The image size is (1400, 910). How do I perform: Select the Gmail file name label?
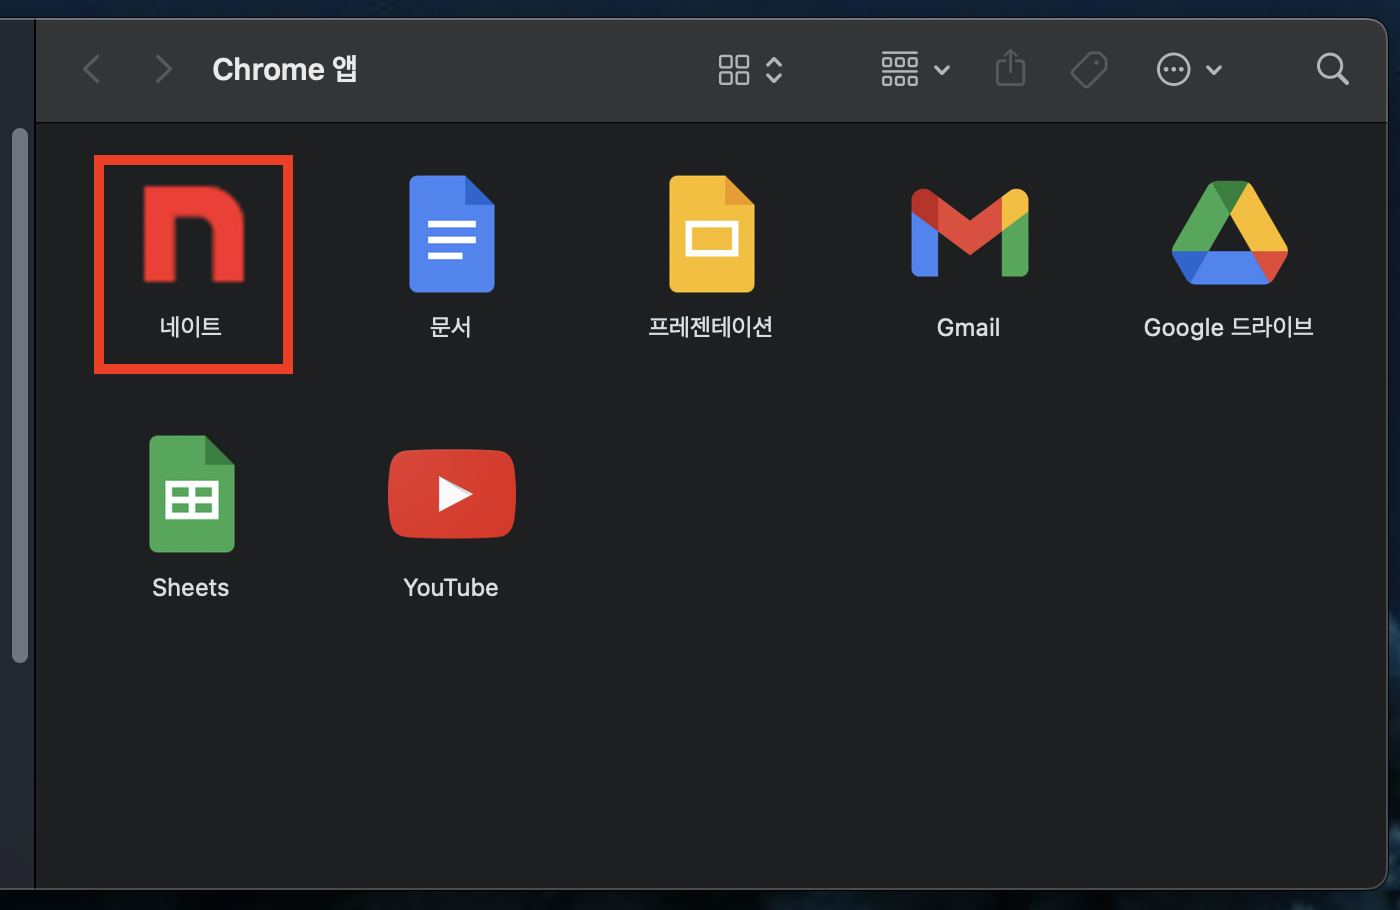tap(968, 328)
